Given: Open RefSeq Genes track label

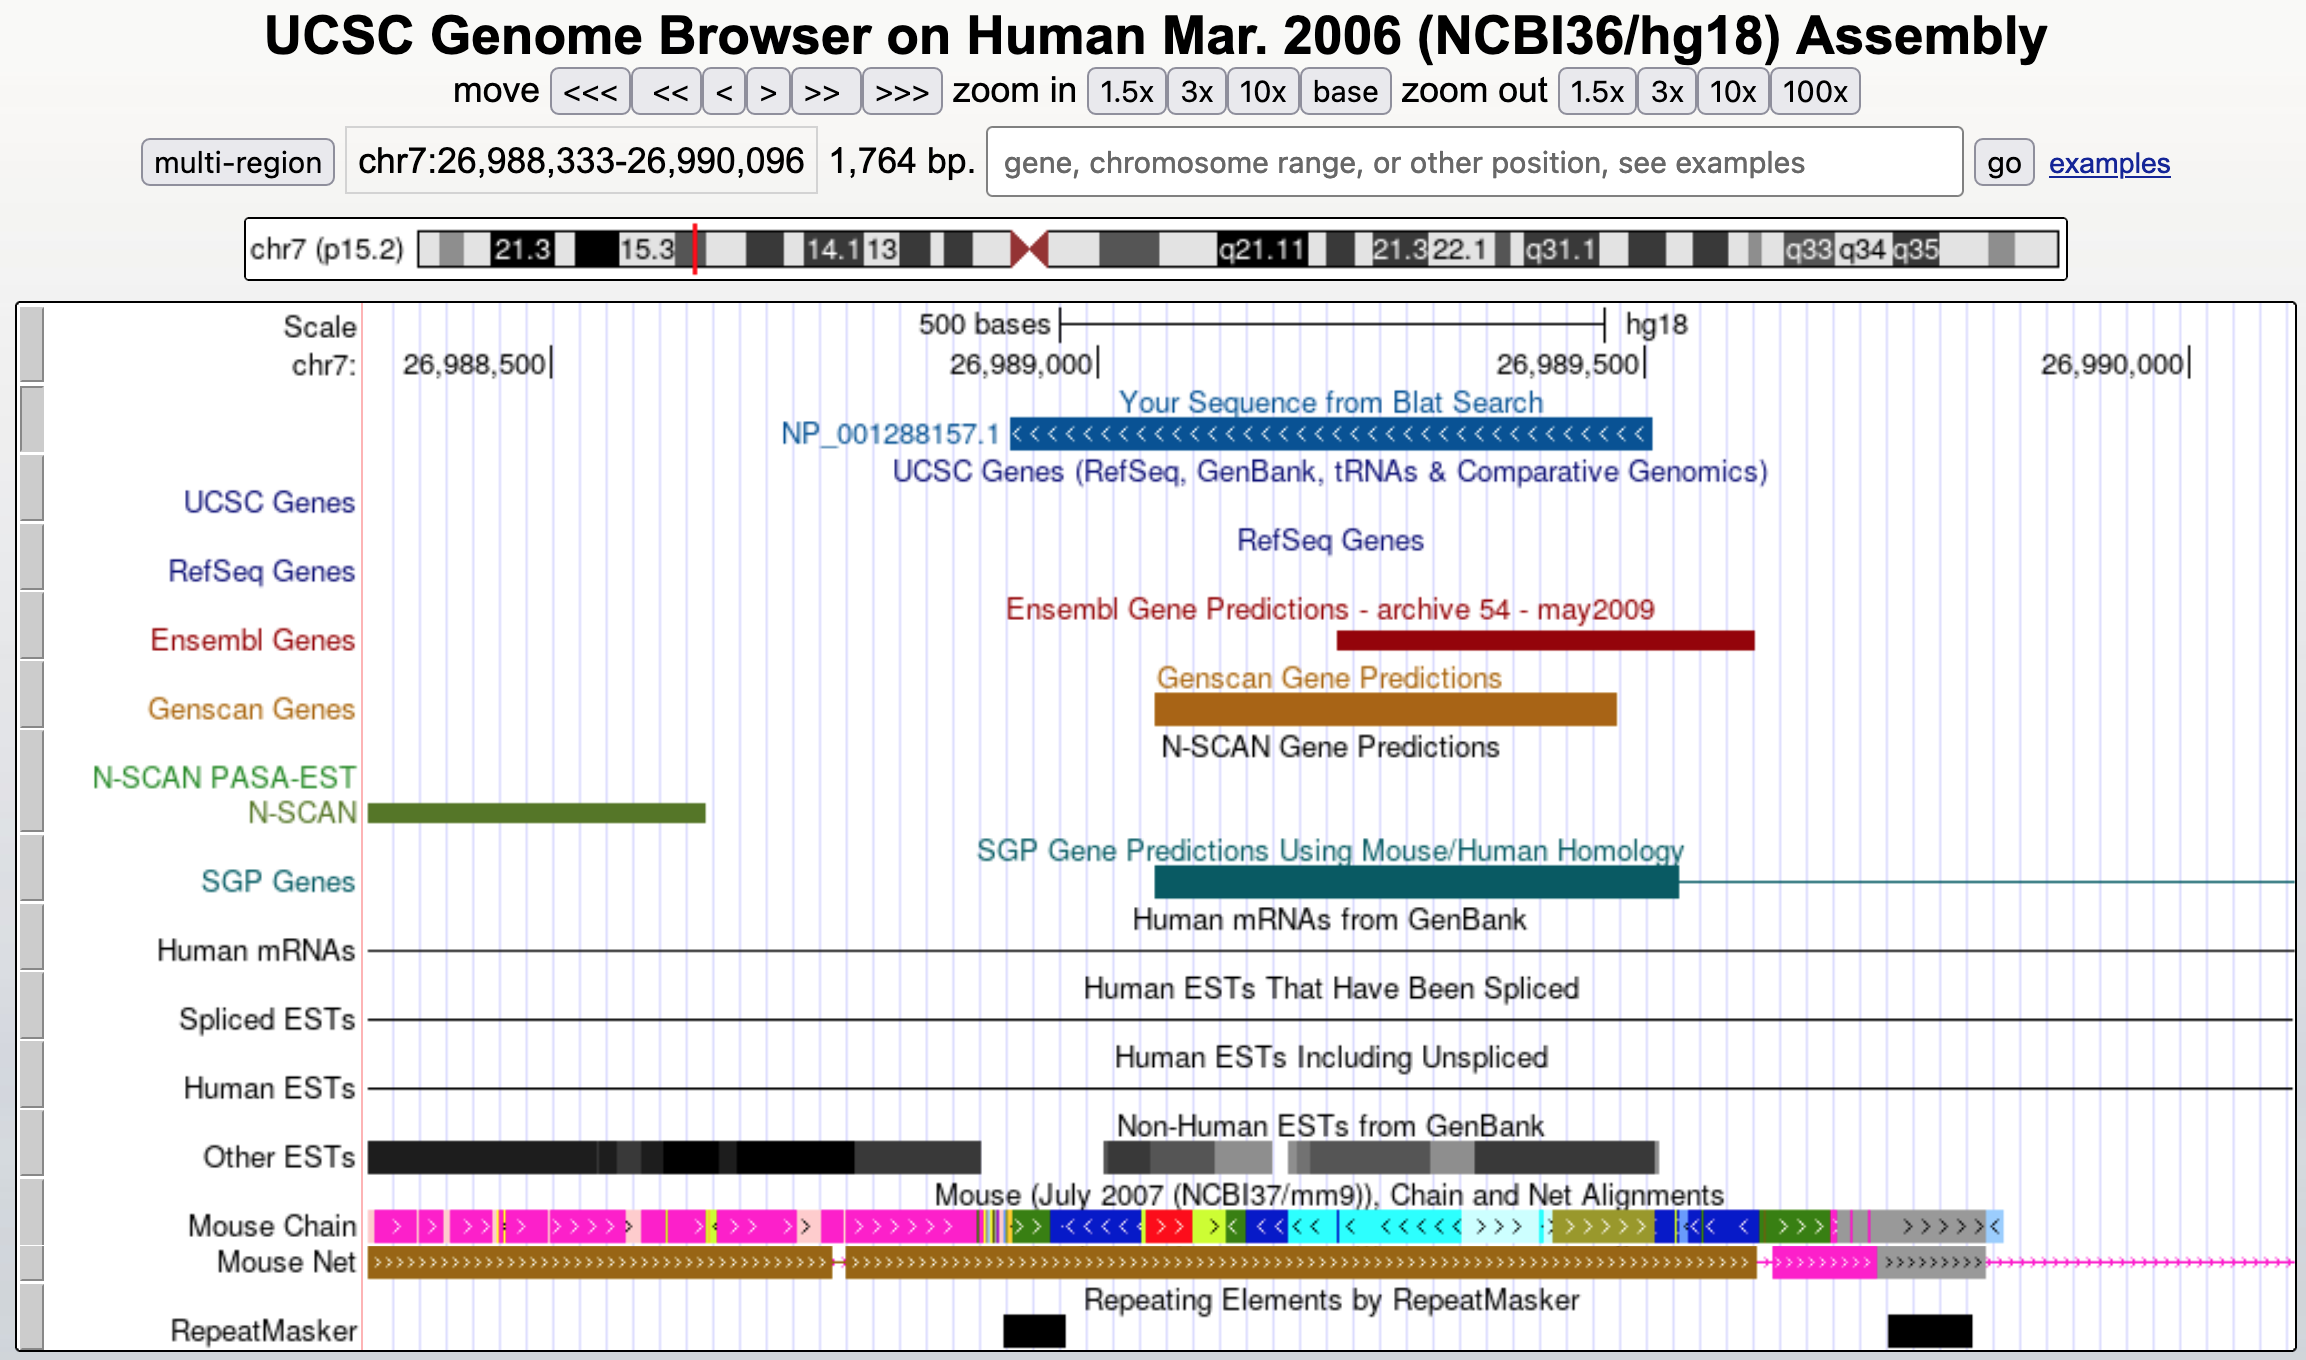Looking at the screenshot, I should pyautogui.click(x=261, y=571).
